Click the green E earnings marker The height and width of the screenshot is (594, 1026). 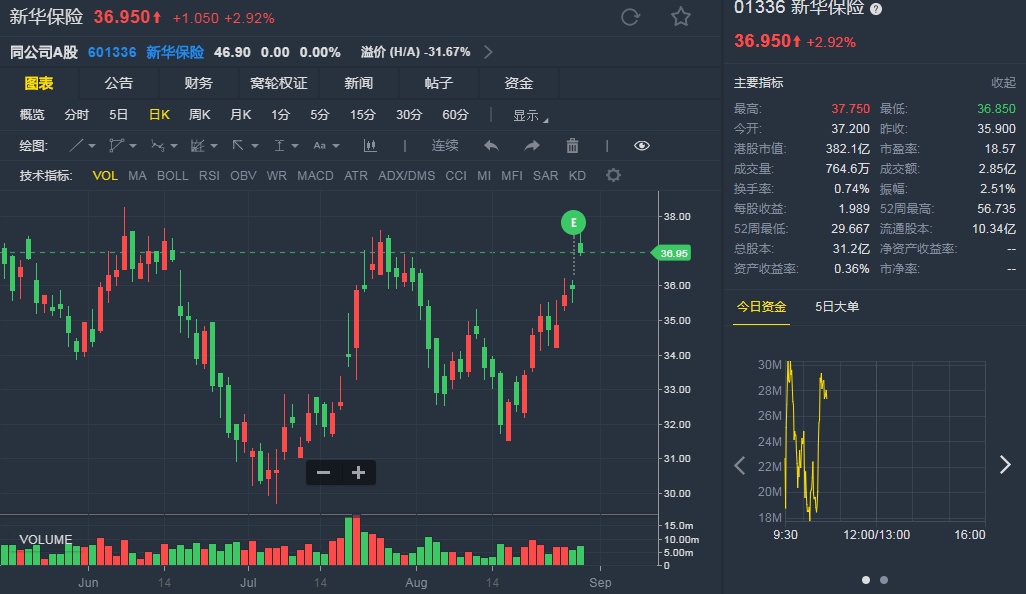574,221
